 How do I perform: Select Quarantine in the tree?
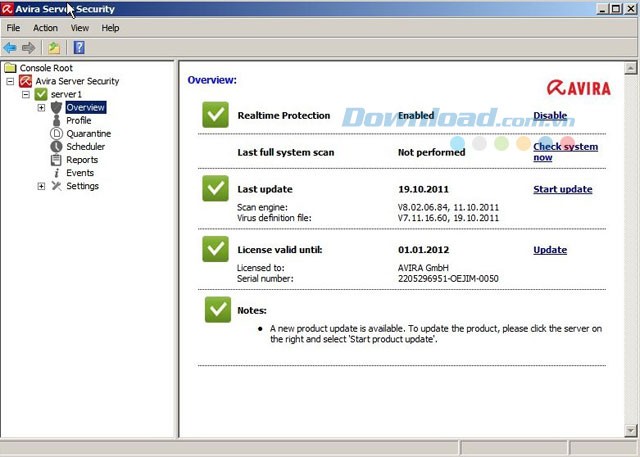(89, 133)
